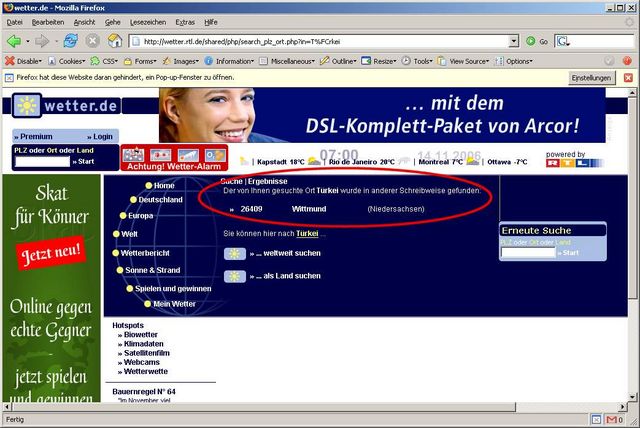Open the Extras menu
This screenshot has height=428, width=640.
tap(185, 21)
